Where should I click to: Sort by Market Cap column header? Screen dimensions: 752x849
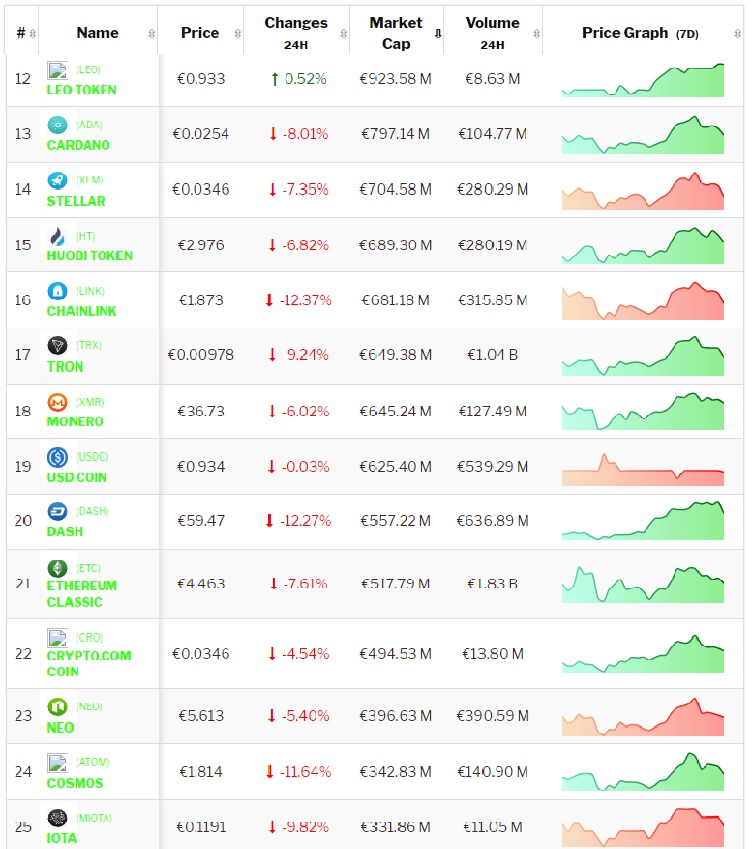(x=395, y=33)
